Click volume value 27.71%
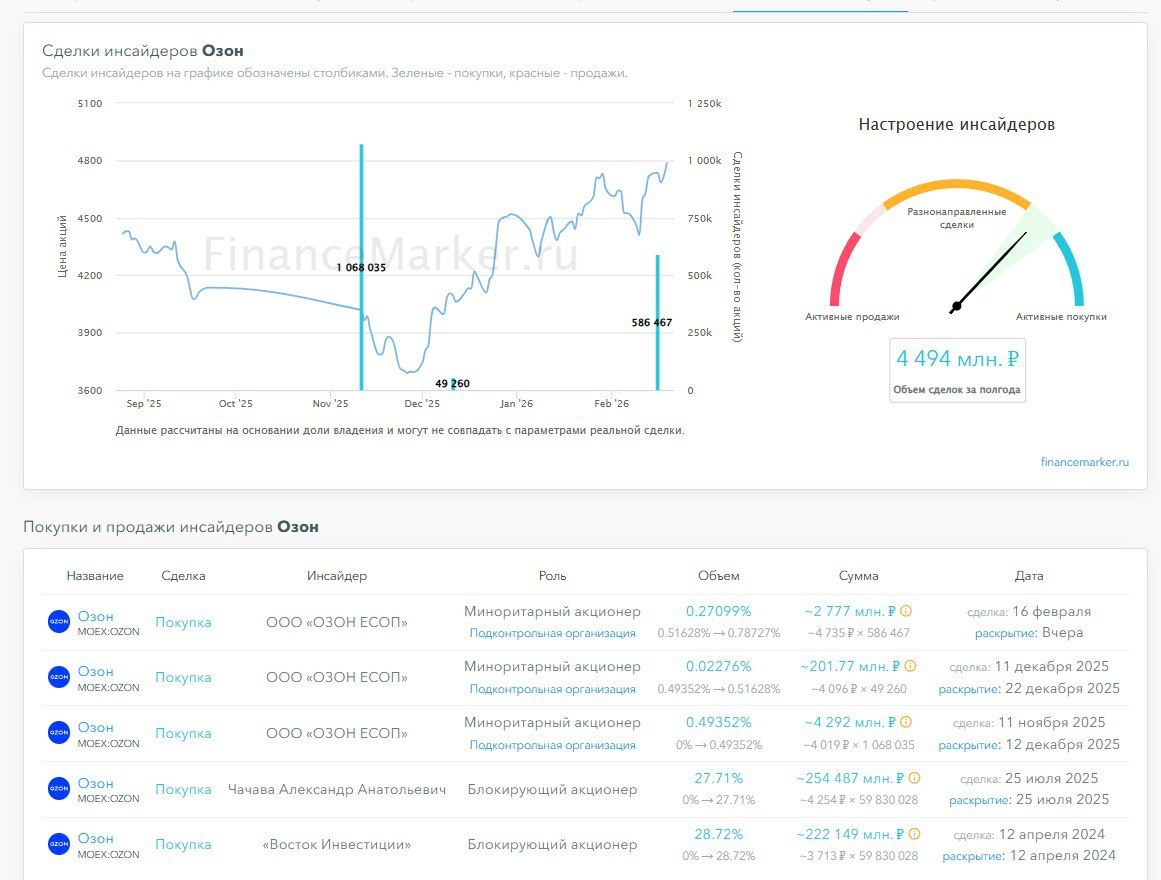The image size is (1161, 880). click(x=718, y=778)
